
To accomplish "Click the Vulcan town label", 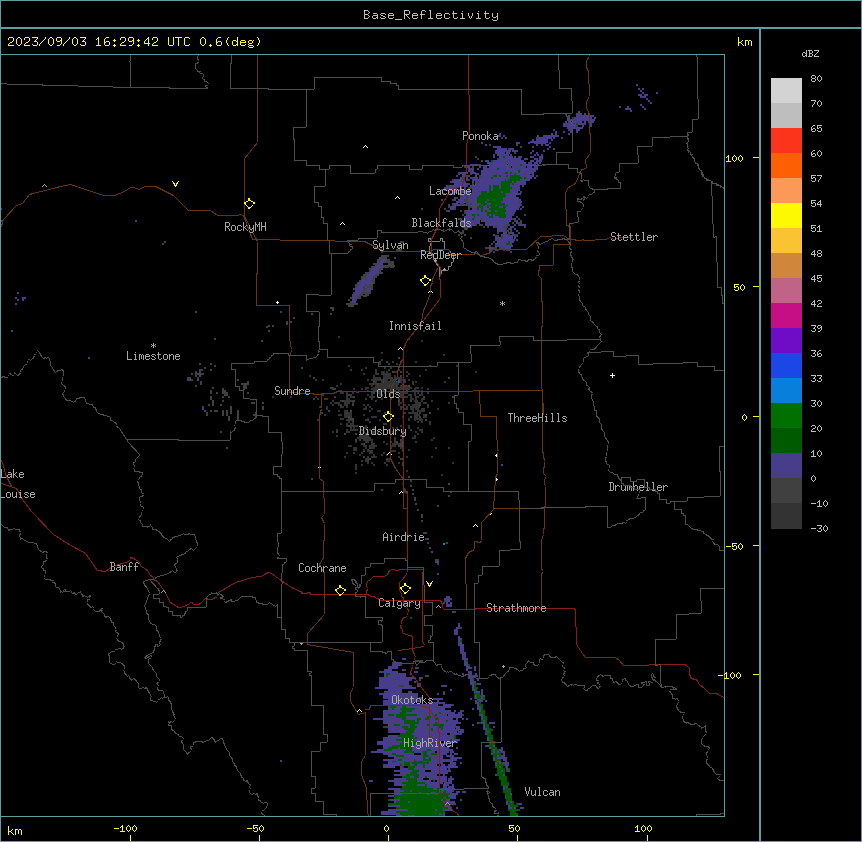I will click(x=542, y=792).
